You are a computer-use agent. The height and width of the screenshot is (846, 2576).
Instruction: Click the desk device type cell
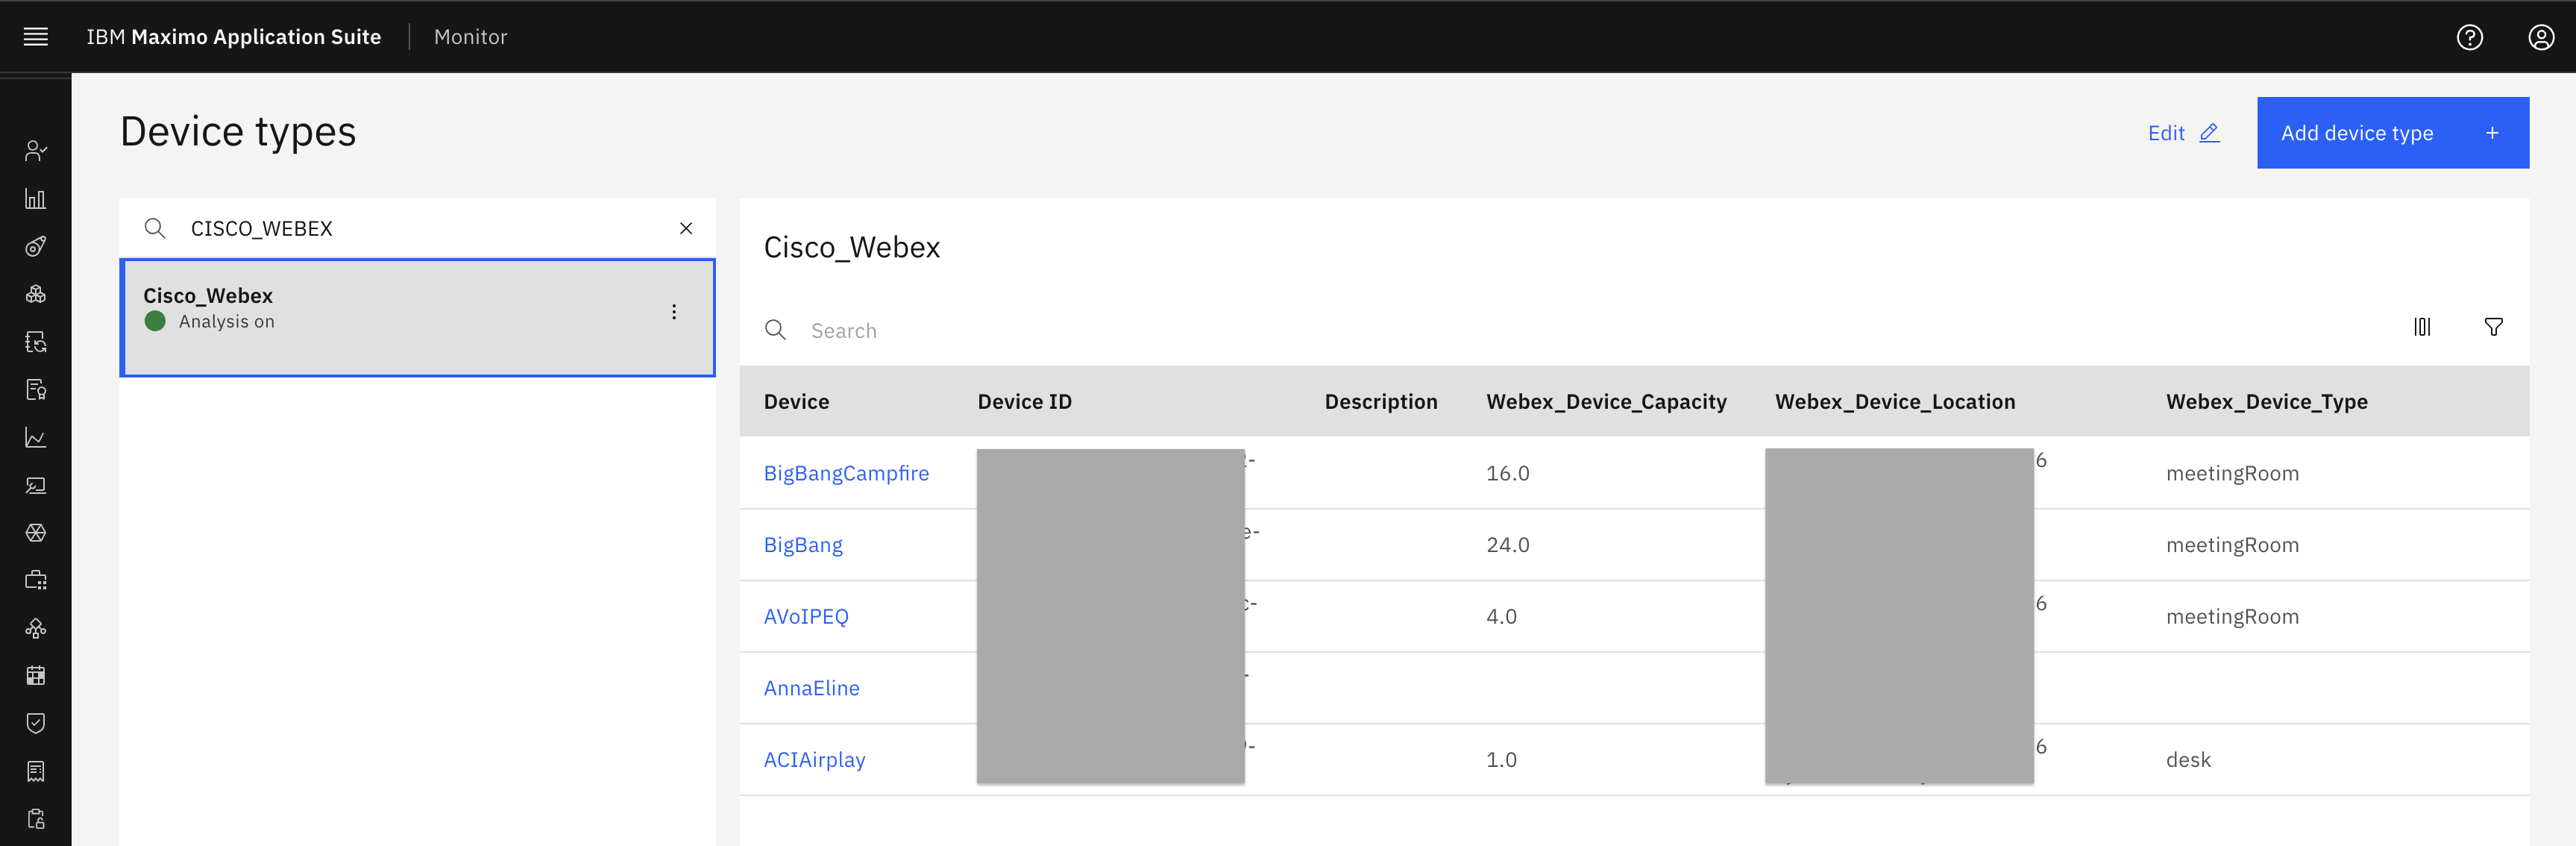click(x=2188, y=759)
